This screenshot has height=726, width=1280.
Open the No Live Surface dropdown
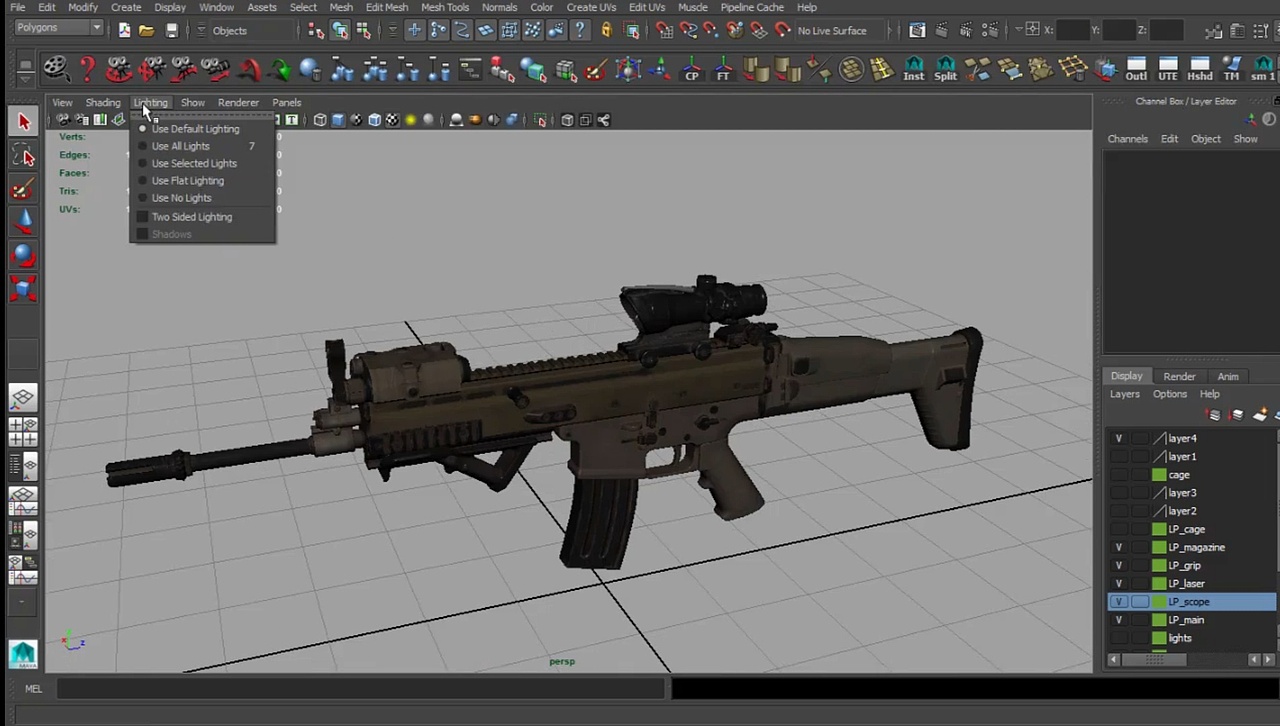832,30
